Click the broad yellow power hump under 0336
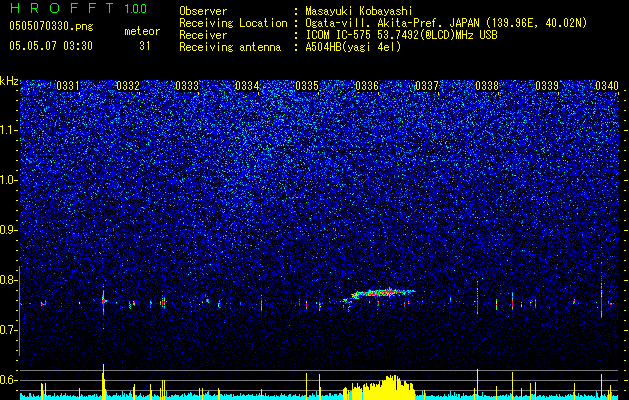Image resolution: width=629 pixels, height=400 pixels. coord(381,387)
